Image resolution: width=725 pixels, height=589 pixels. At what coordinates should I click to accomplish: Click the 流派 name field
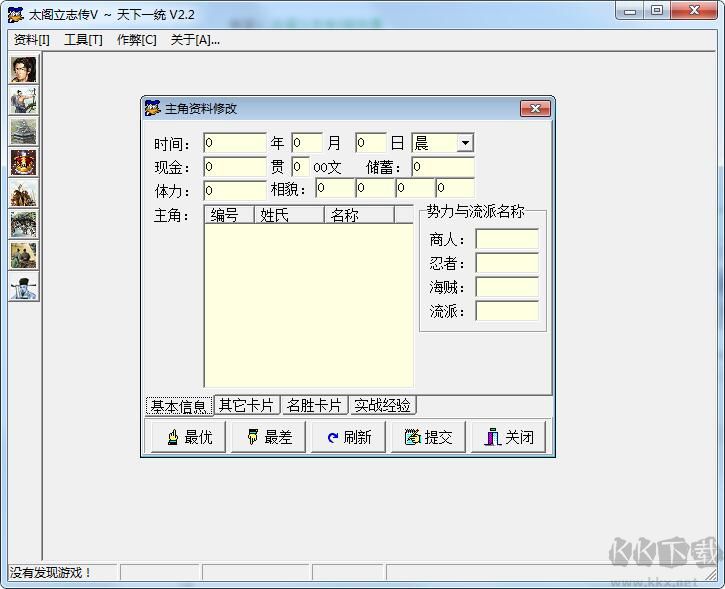[x=507, y=312]
